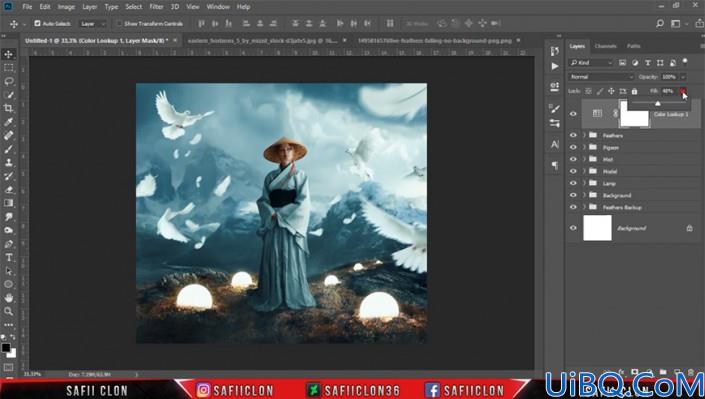This screenshot has height=399, width=705.
Task: Select the Hand tool
Action: pos(9,298)
